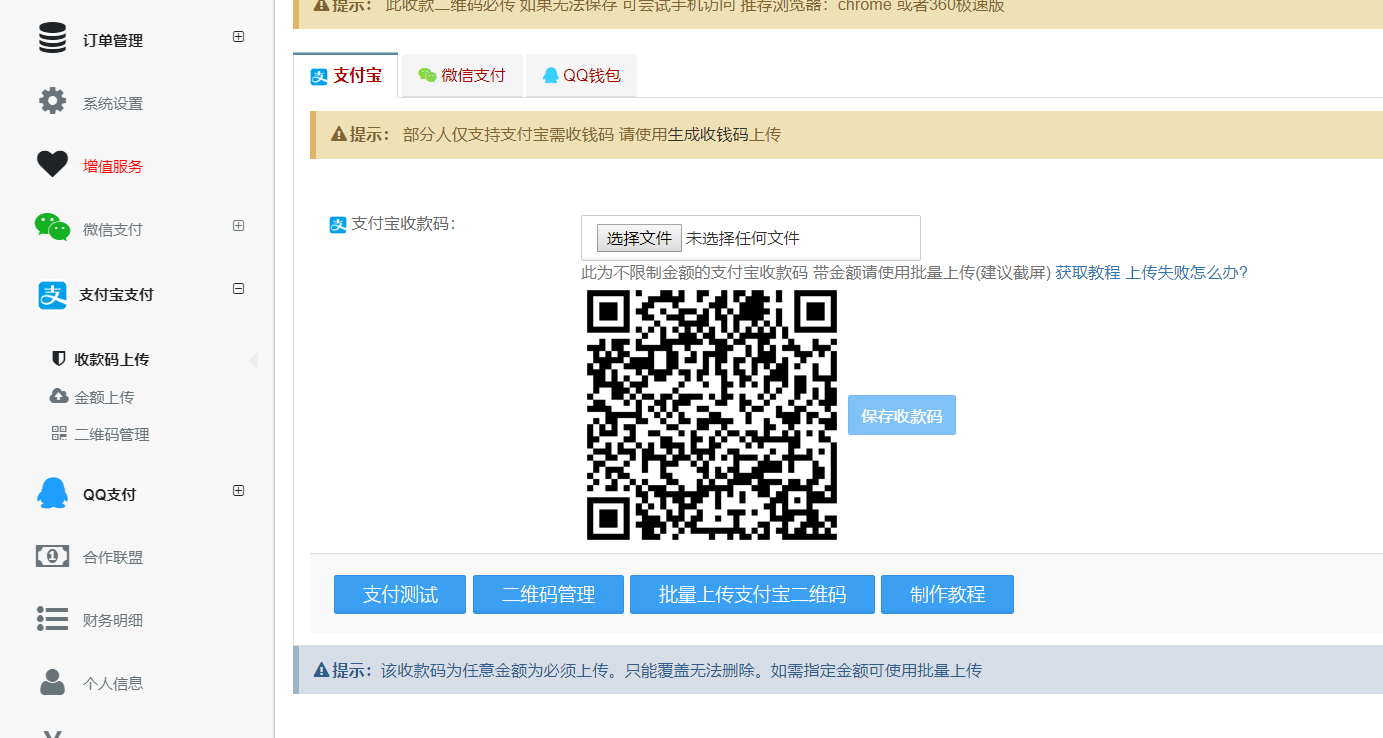The height and width of the screenshot is (738, 1383).
Task: Click the 保存收款码 button
Action: click(x=902, y=415)
